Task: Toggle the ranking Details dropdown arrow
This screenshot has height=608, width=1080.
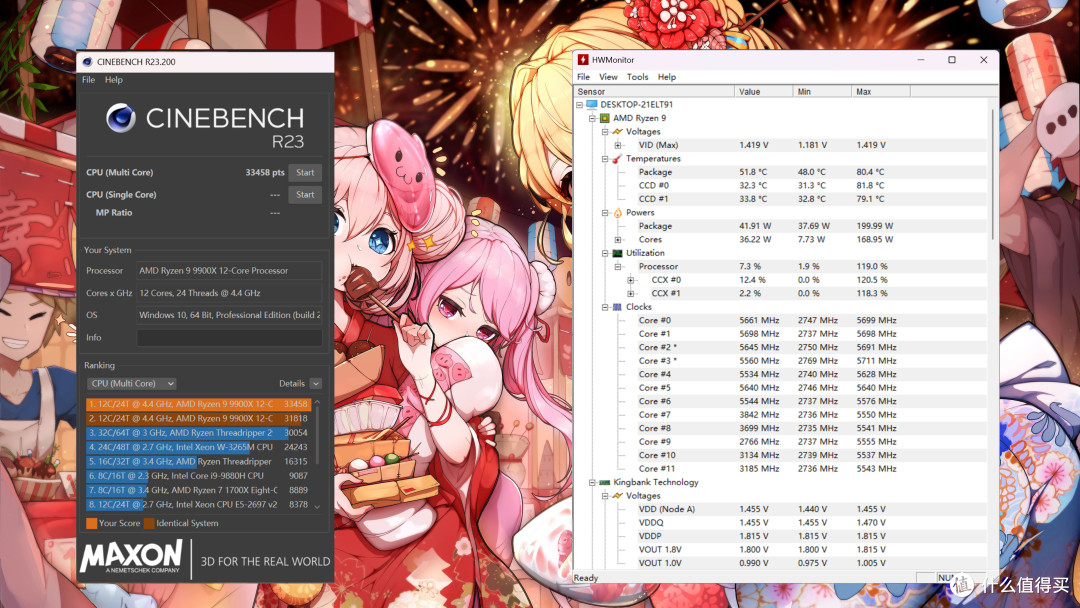Action: (315, 384)
